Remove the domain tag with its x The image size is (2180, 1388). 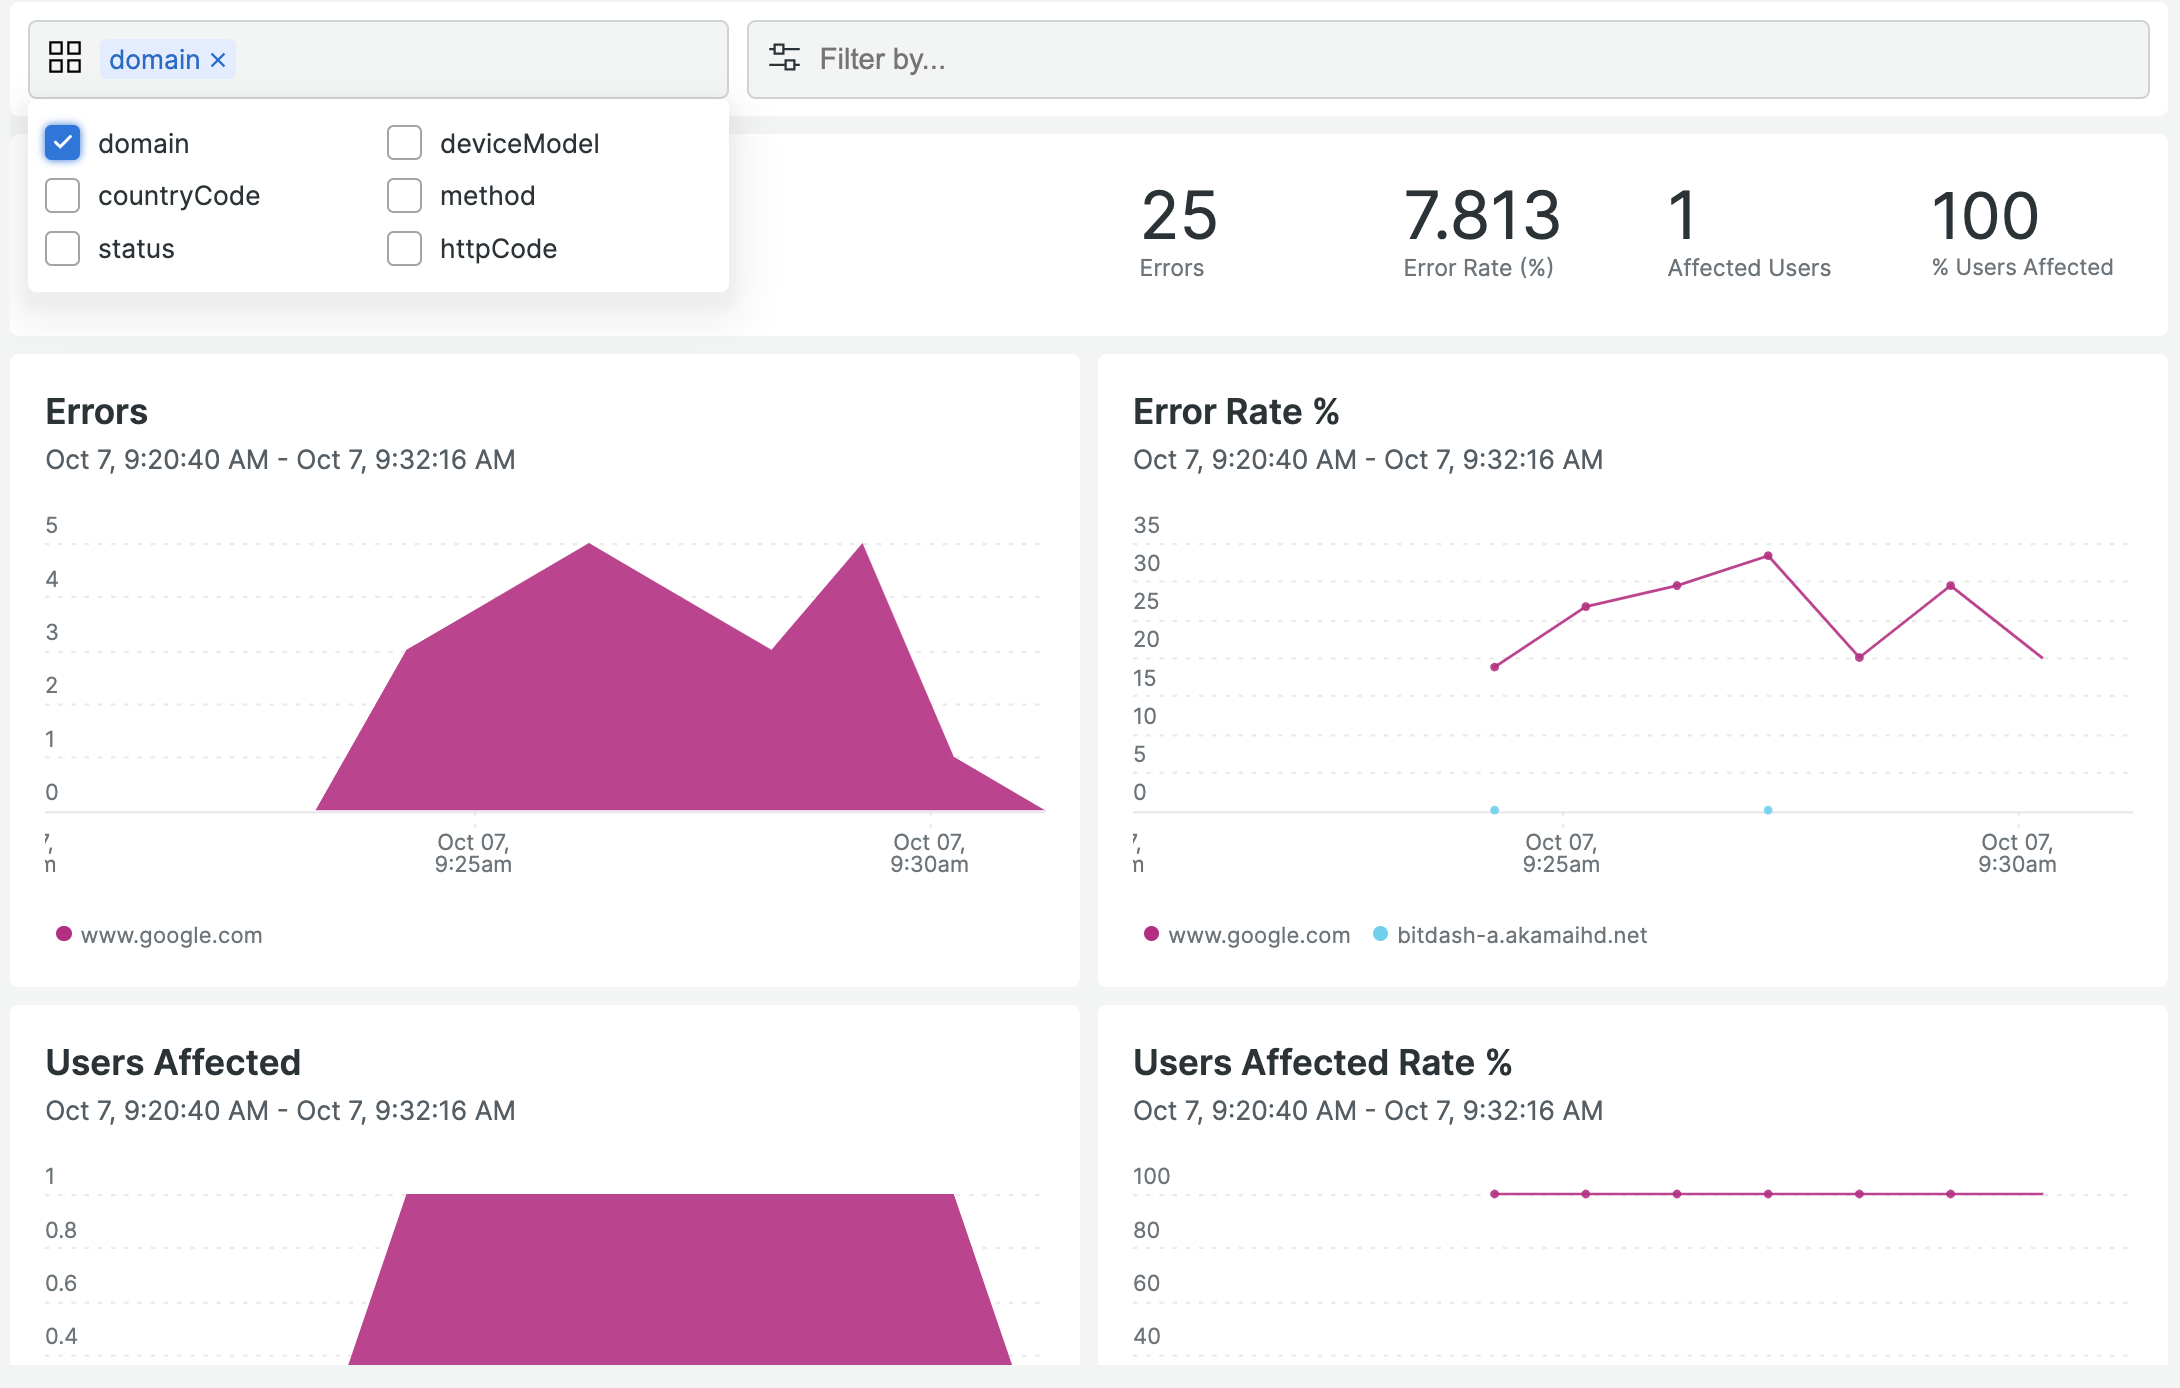(x=218, y=60)
